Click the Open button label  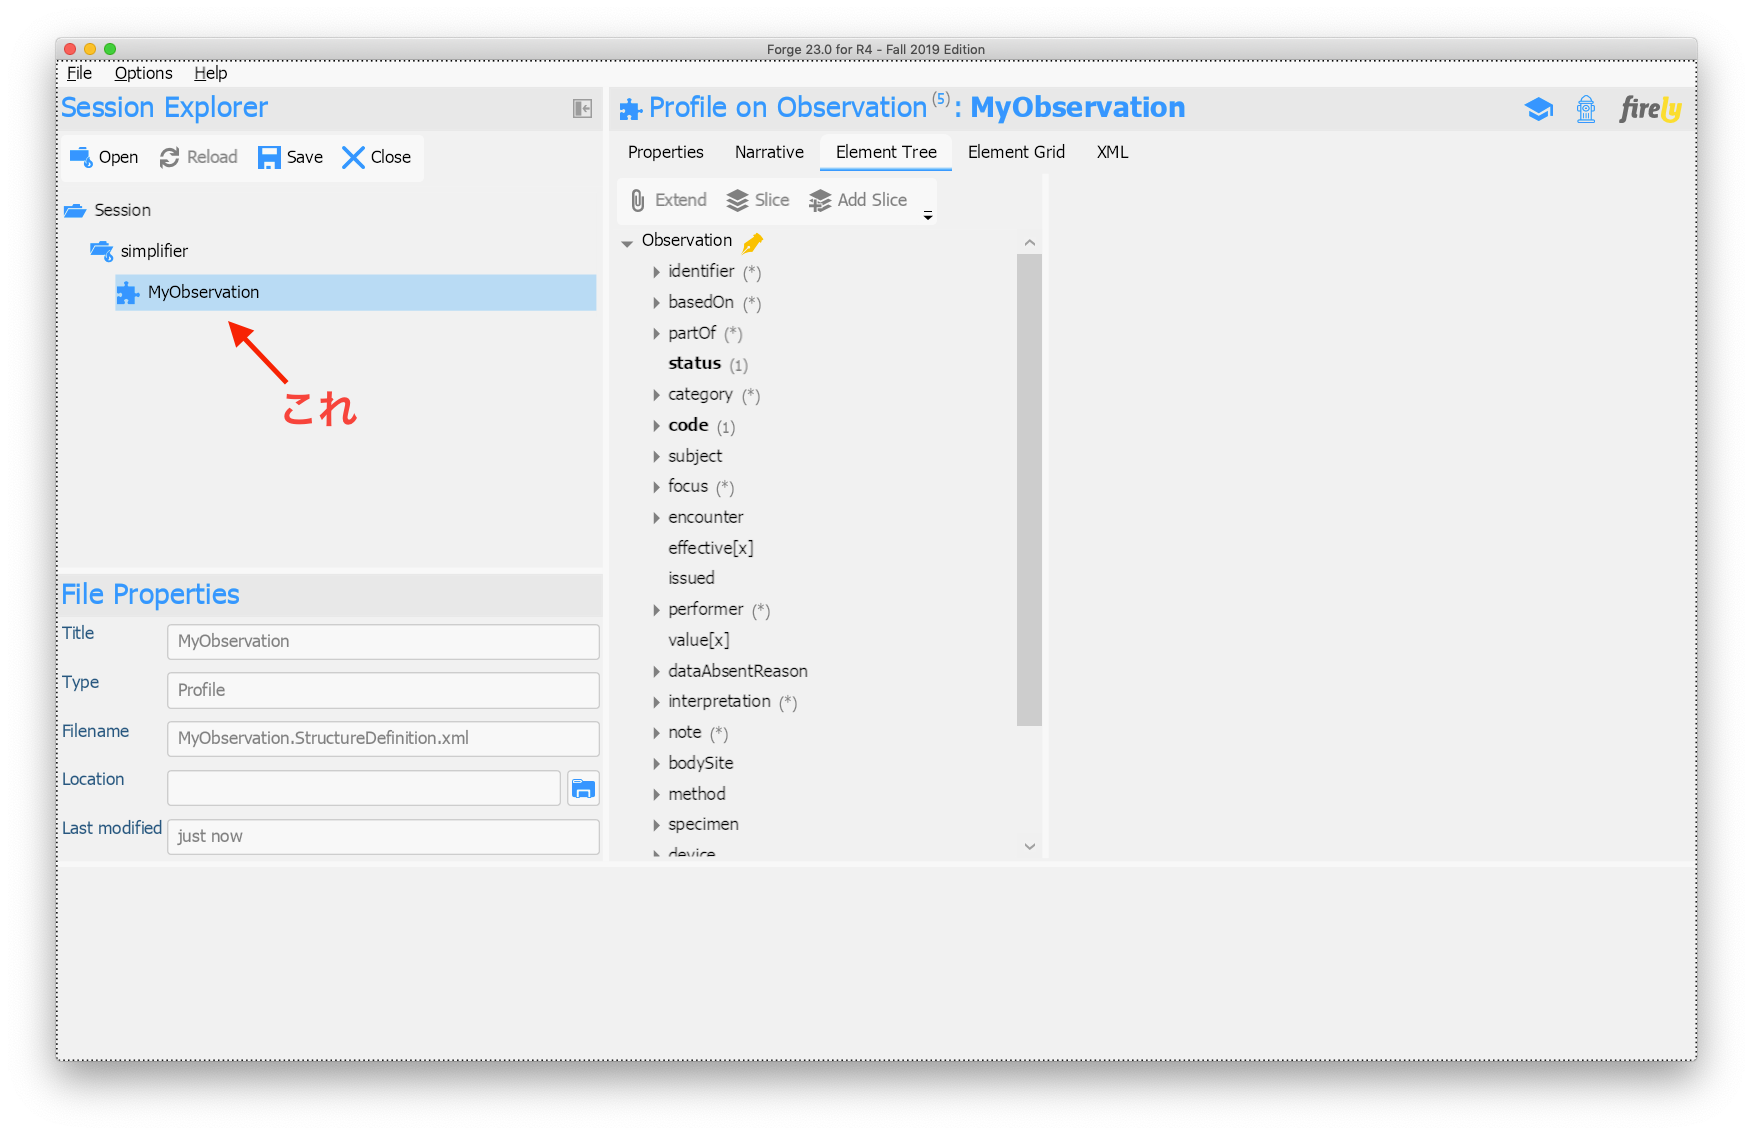(118, 157)
